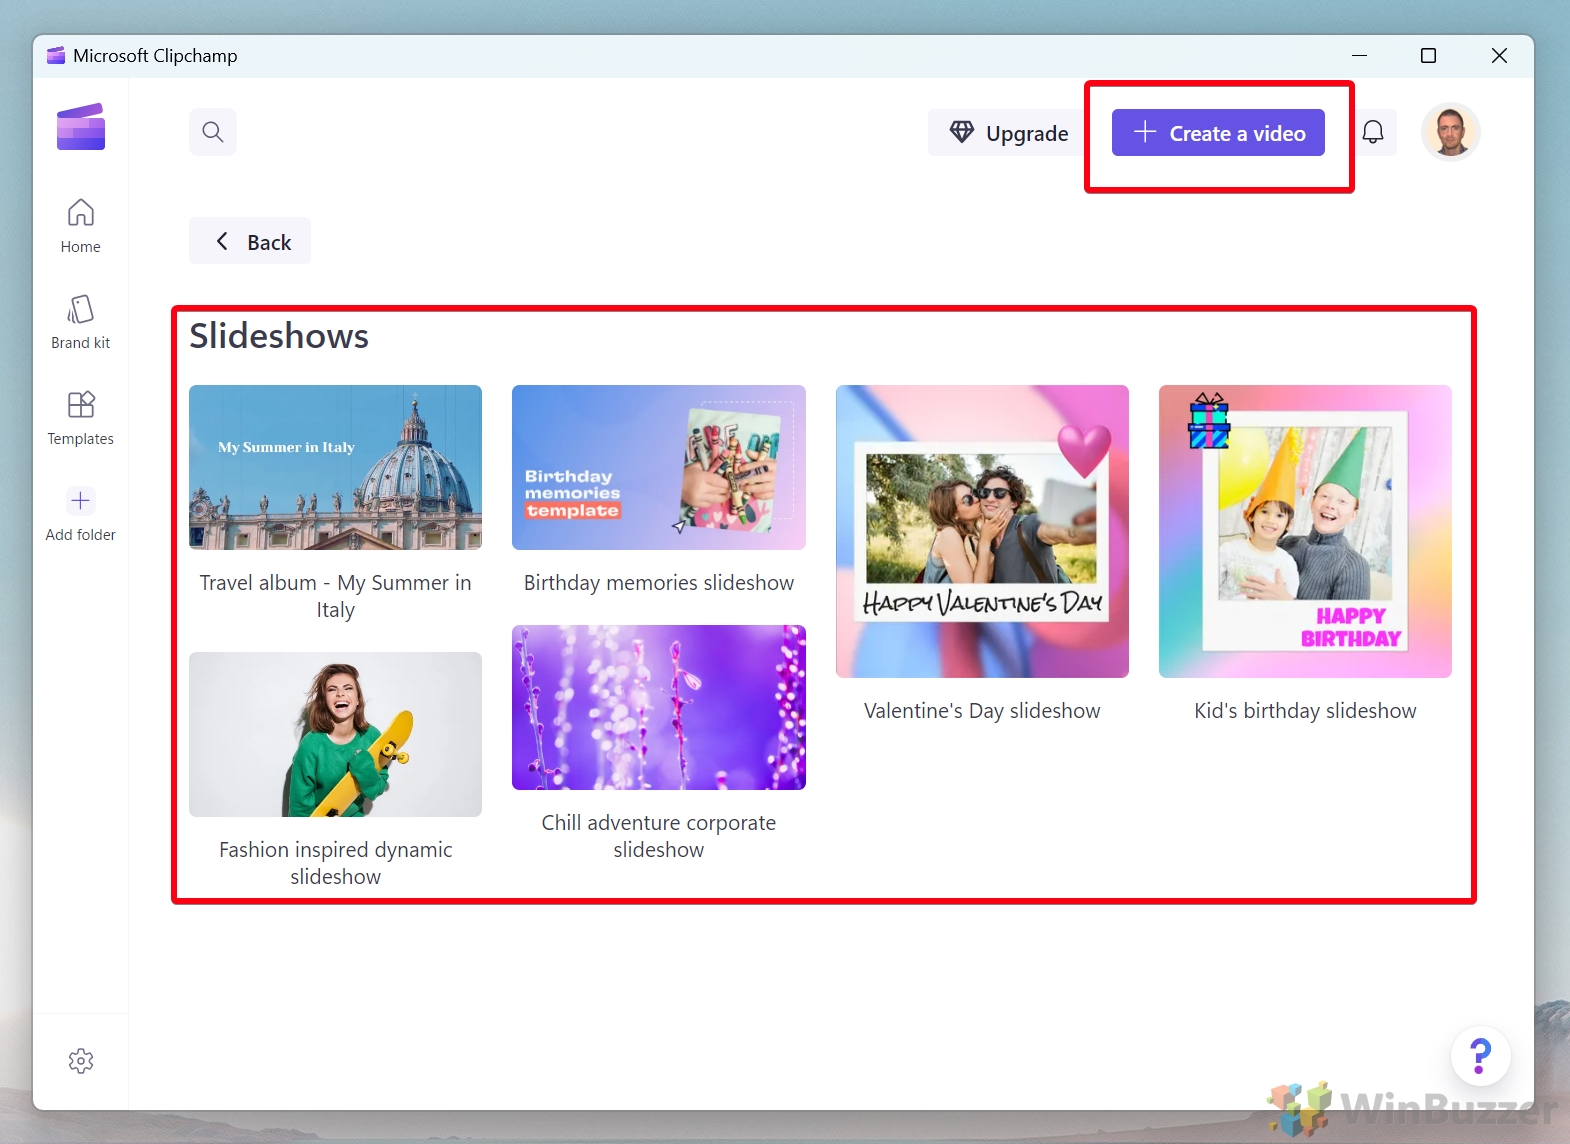Open the search icon button

(213, 132)
